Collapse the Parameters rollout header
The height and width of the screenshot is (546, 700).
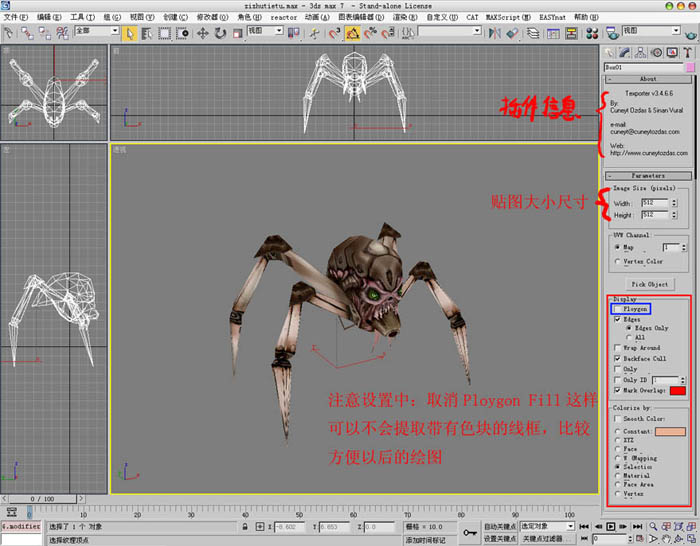click(648, 176)
